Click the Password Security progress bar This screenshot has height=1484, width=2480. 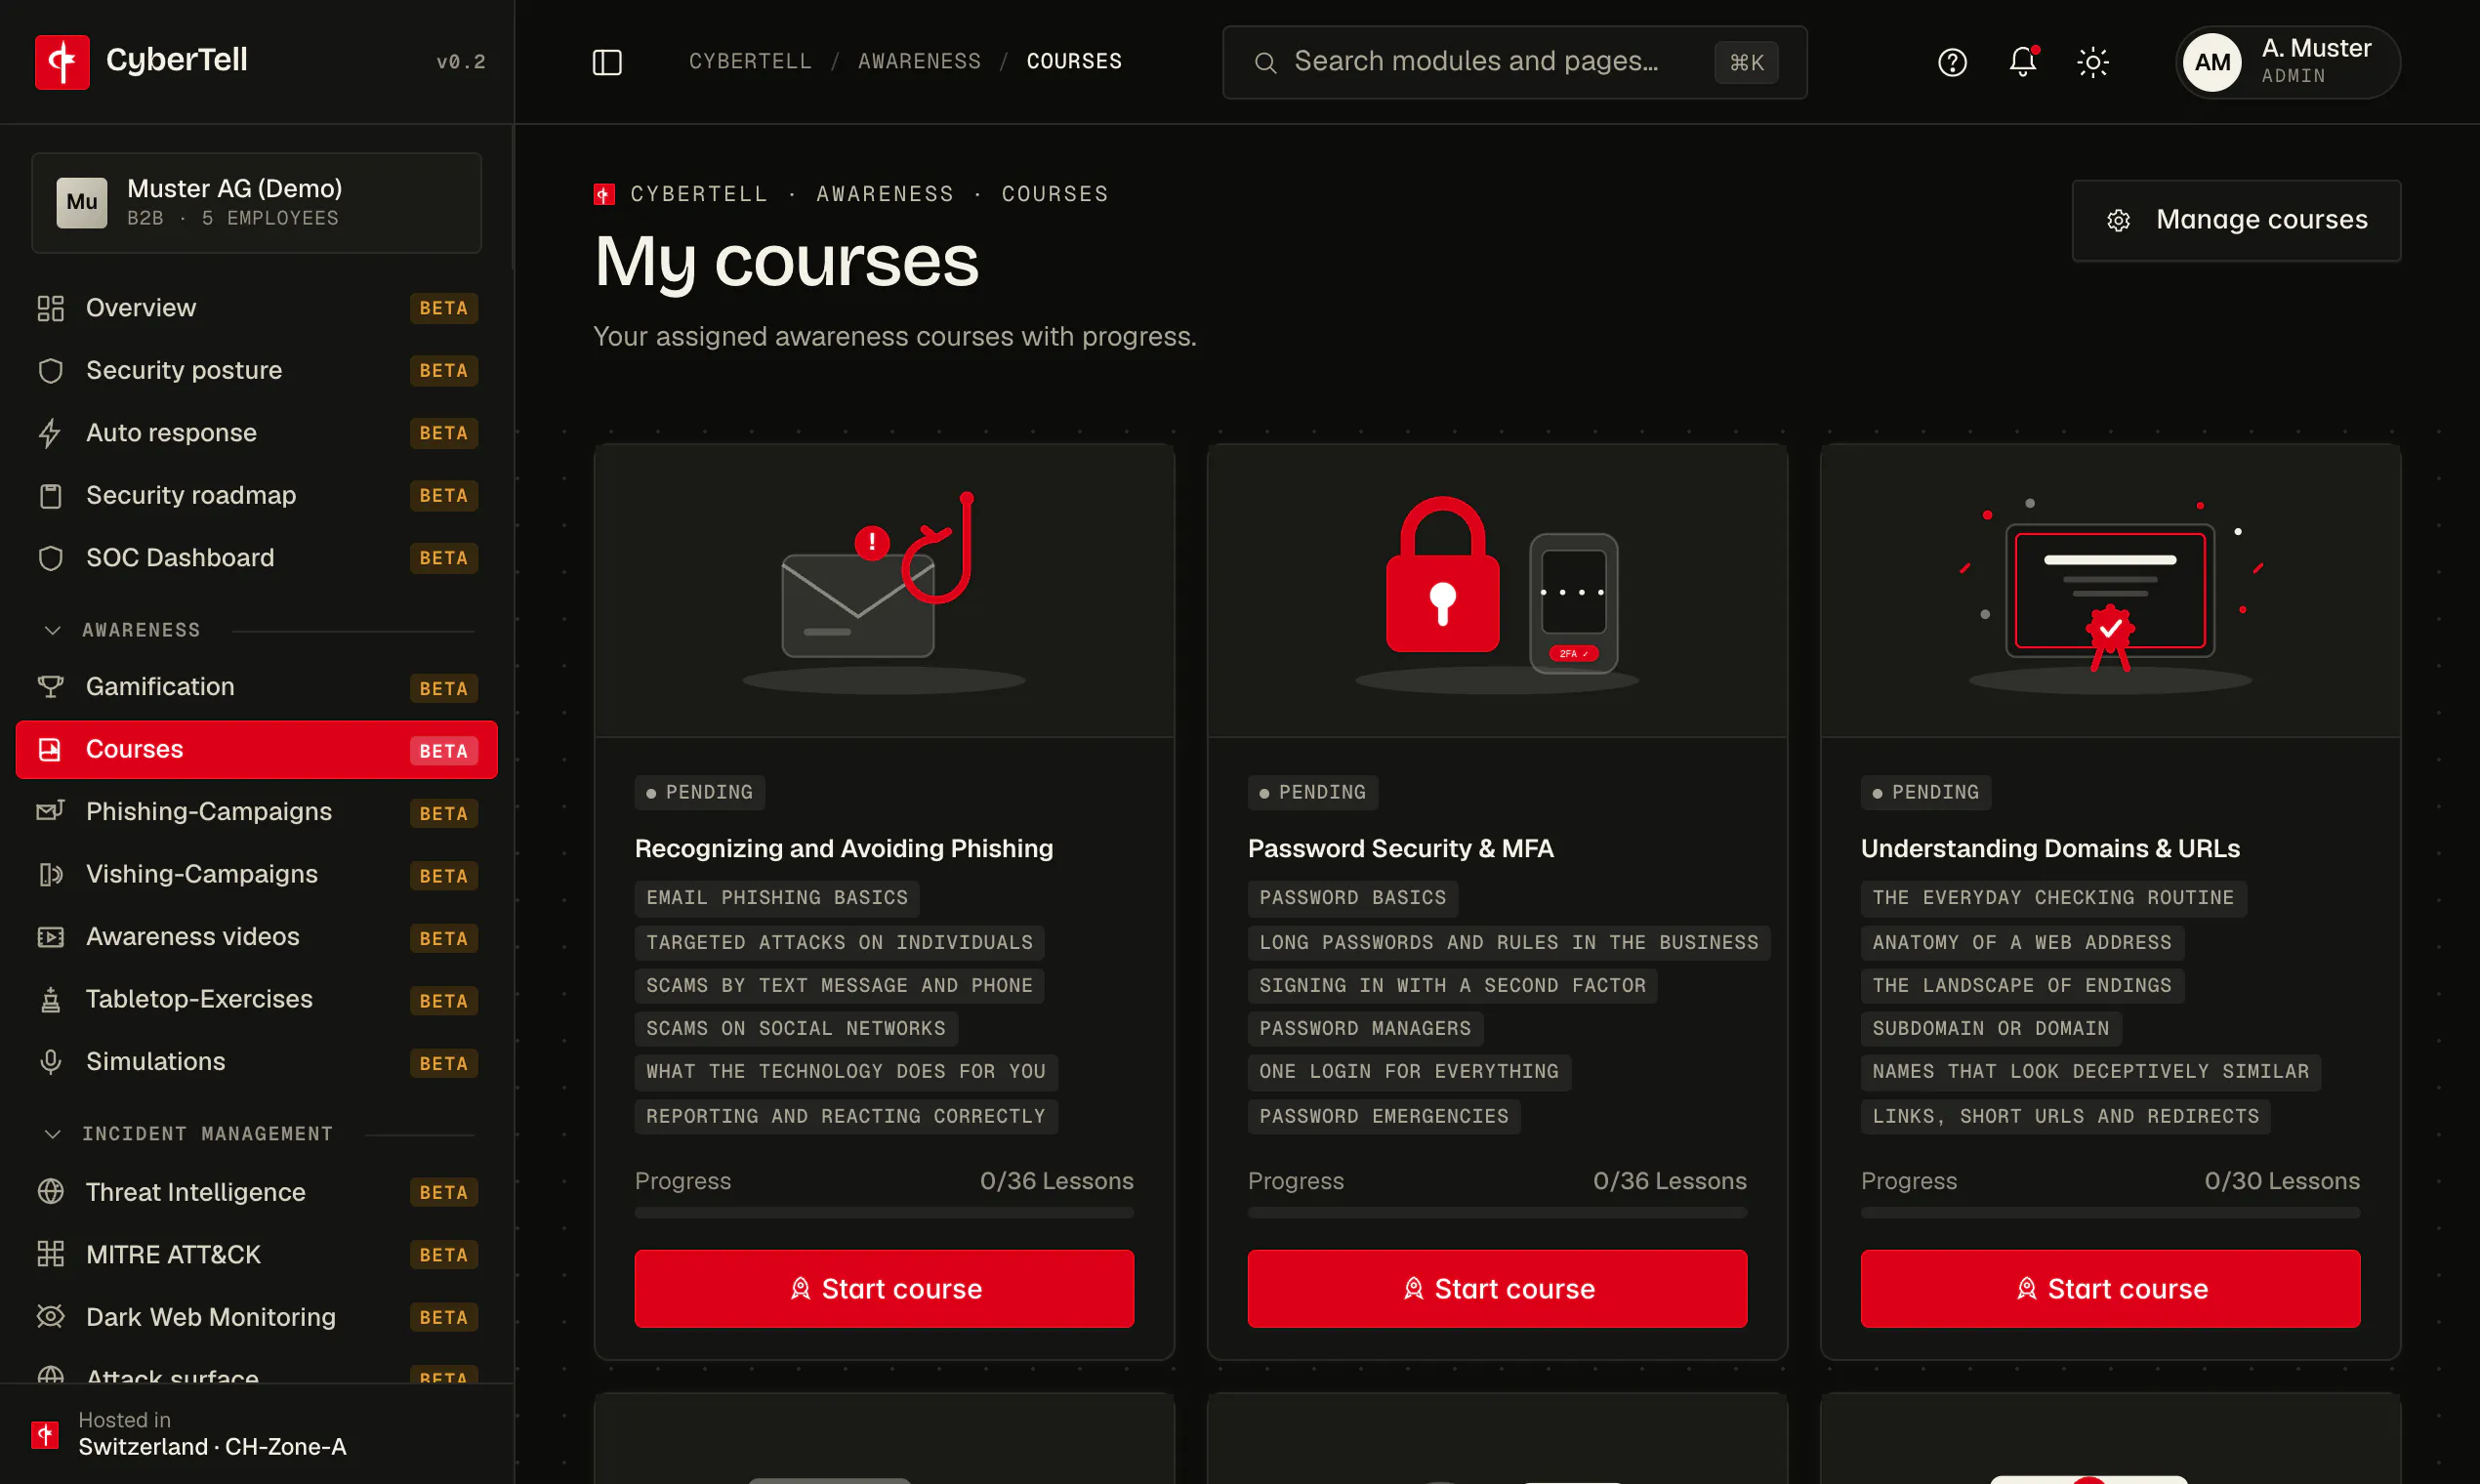(1497, 1213)
